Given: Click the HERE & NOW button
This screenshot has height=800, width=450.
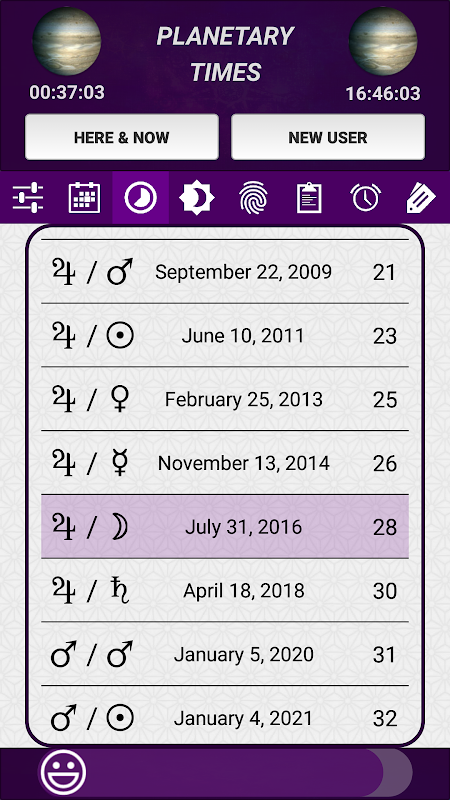Looking at the screenshot, I should click(x=122, y=137).
